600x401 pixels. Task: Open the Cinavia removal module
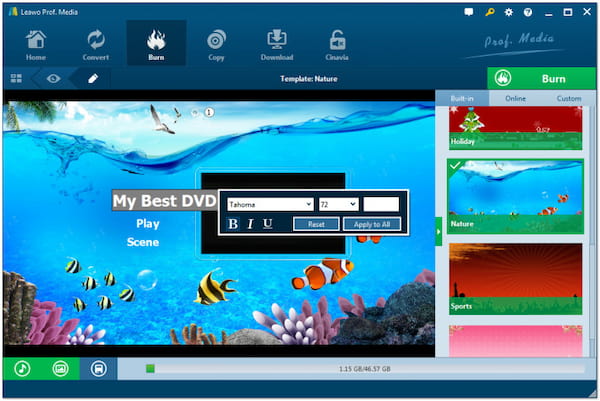click(x=337, y=44)
